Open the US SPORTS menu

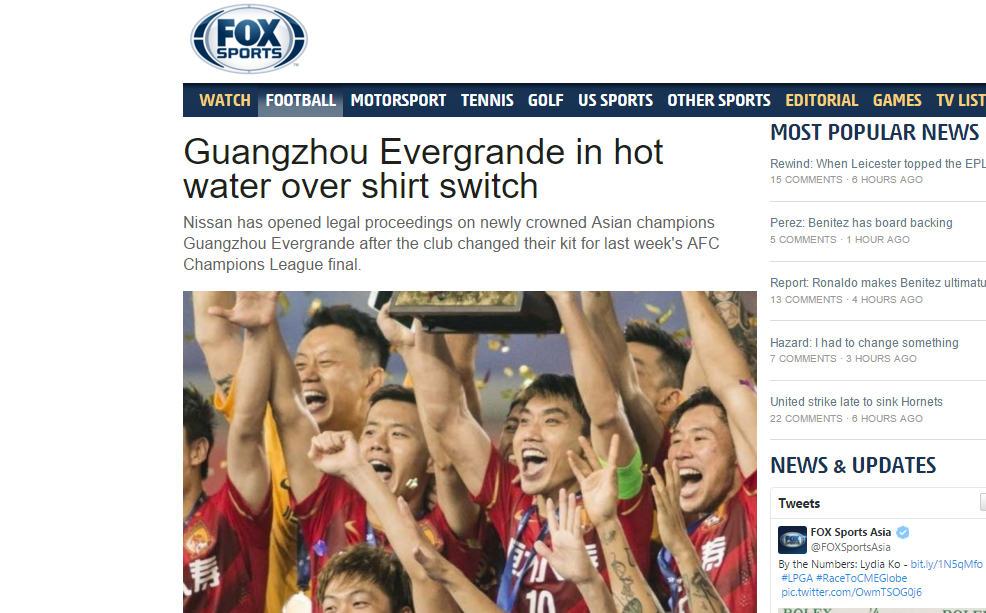pyautogui.click(x=615, y=100)
